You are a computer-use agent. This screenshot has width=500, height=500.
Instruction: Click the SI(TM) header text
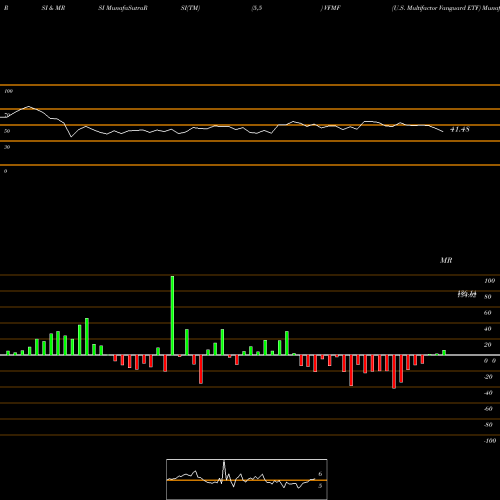coord(190,8)
